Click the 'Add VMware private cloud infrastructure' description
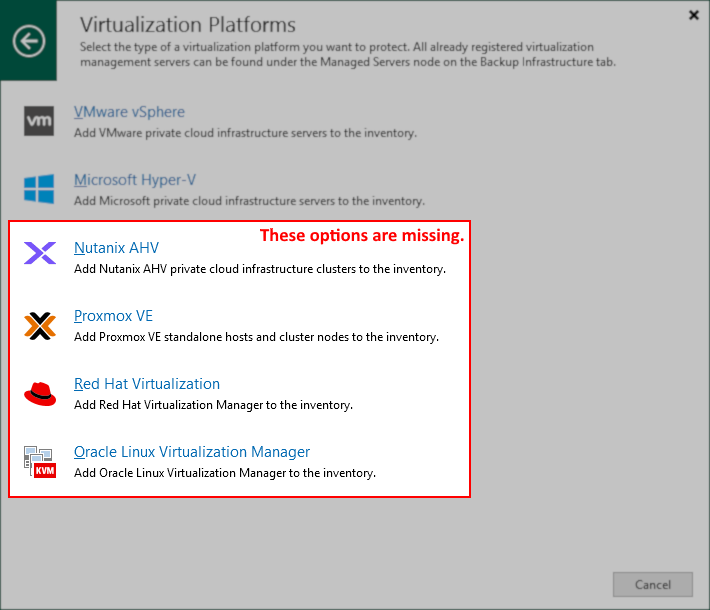The image size is (710, 610). point(245,133)
